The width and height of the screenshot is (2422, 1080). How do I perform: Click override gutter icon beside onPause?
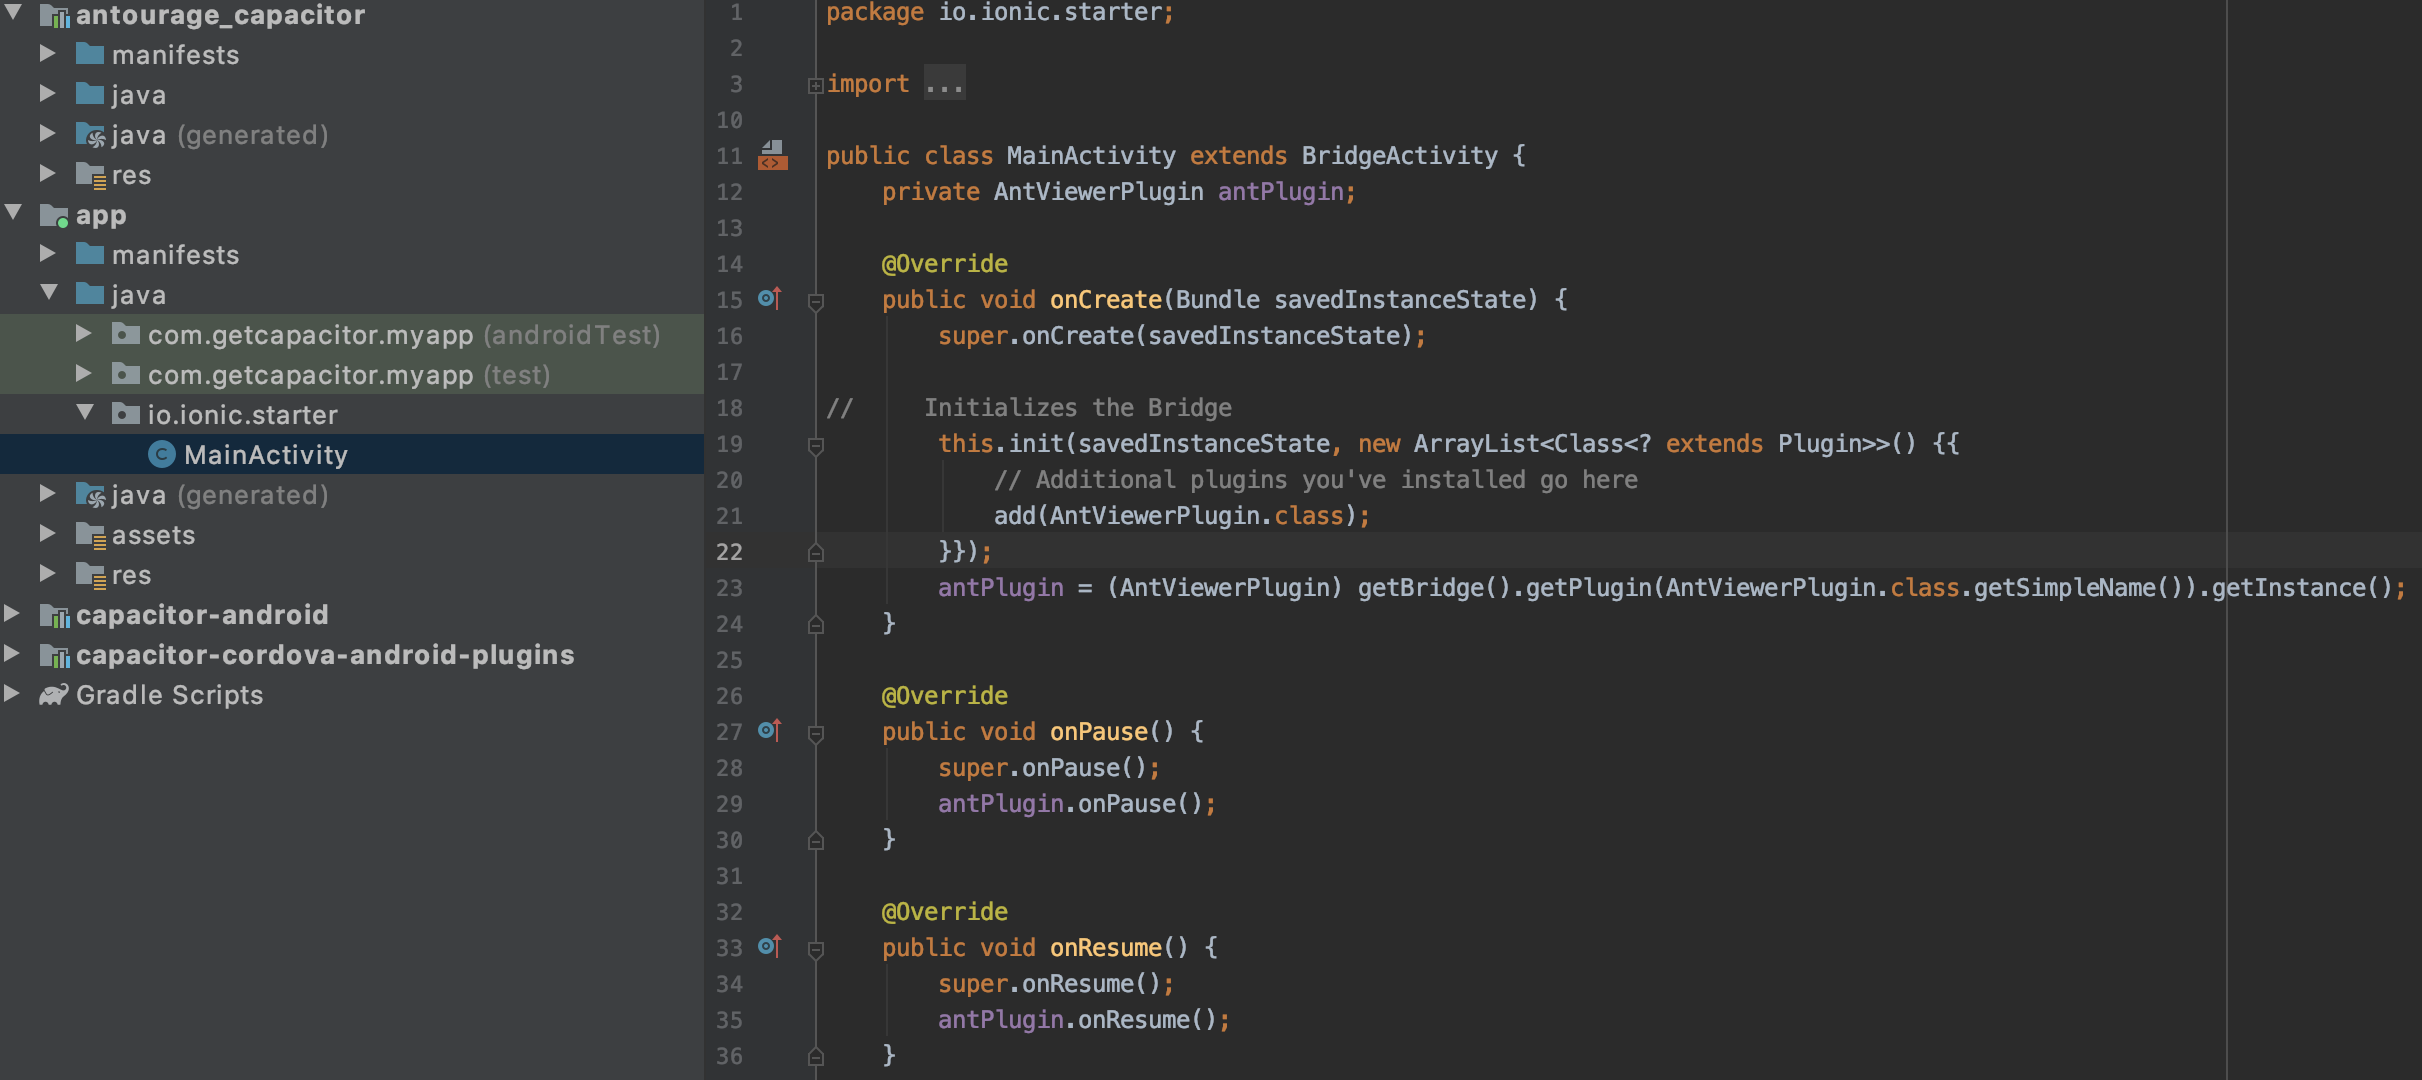coord(768,730)
